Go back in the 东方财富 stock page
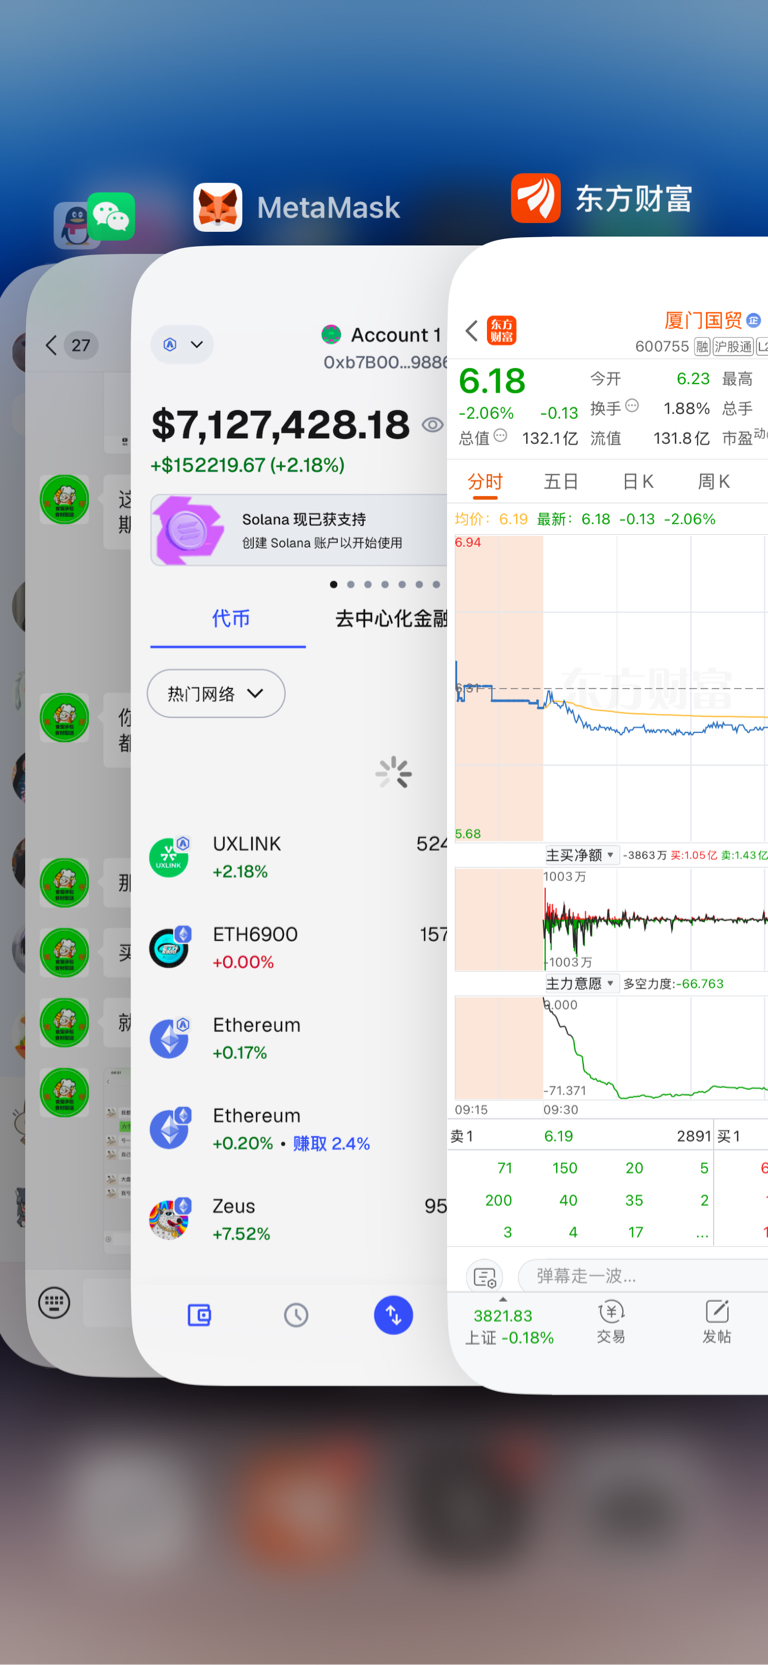The width and height of the screenshot is (768, 1665). pyautogui.click(x=472, y=331)
